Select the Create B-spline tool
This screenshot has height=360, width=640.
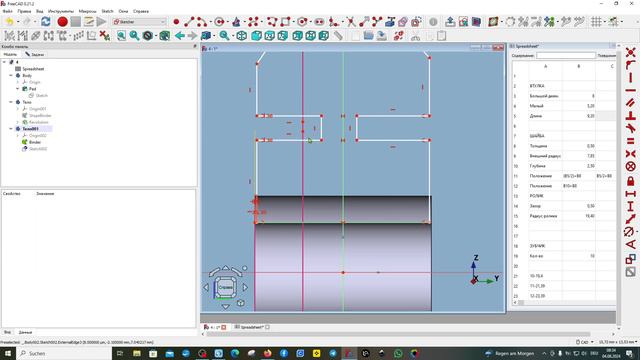click(x=253, y=22)
